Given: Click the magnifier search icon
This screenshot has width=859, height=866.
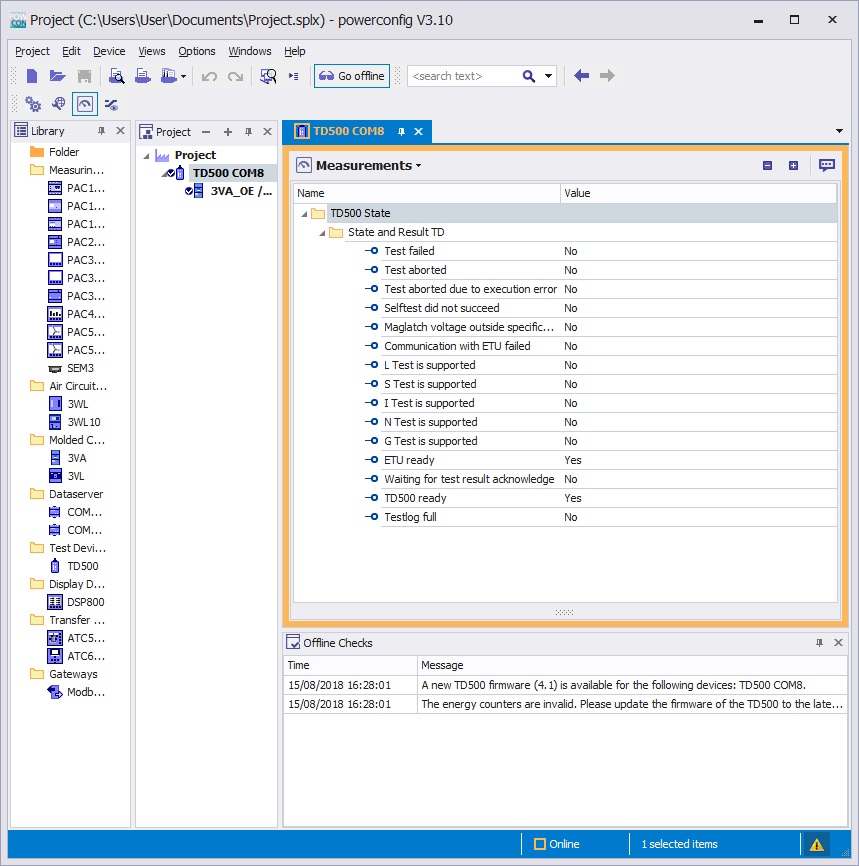Looking at the screenshot, I should coord(529,76).
